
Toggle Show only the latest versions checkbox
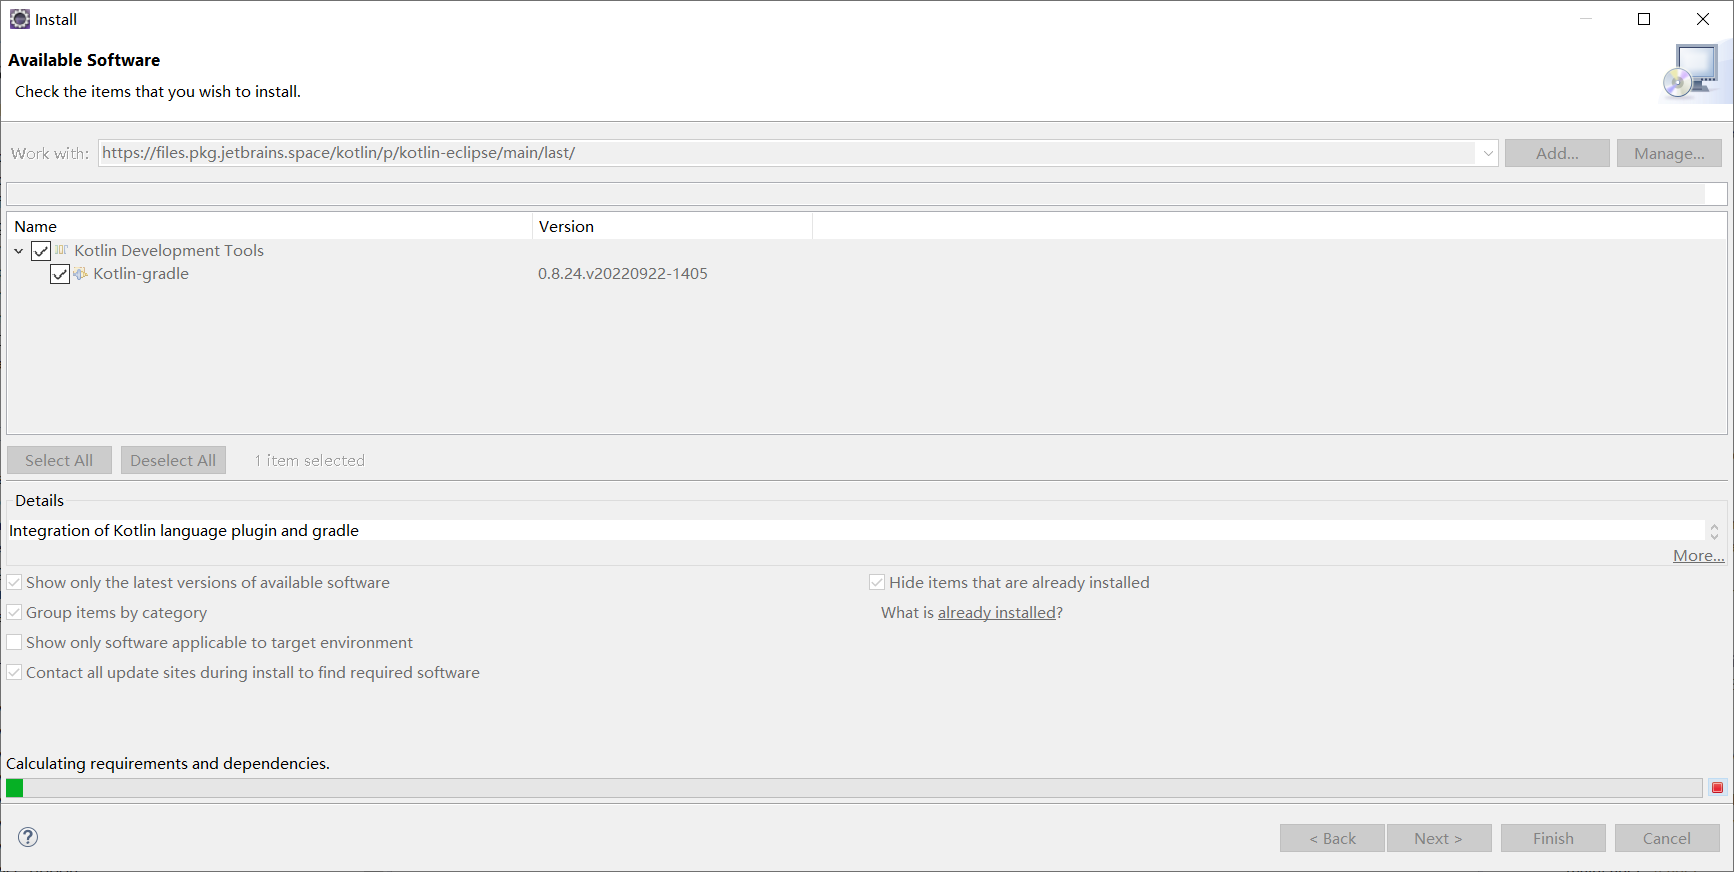[15, 582]
